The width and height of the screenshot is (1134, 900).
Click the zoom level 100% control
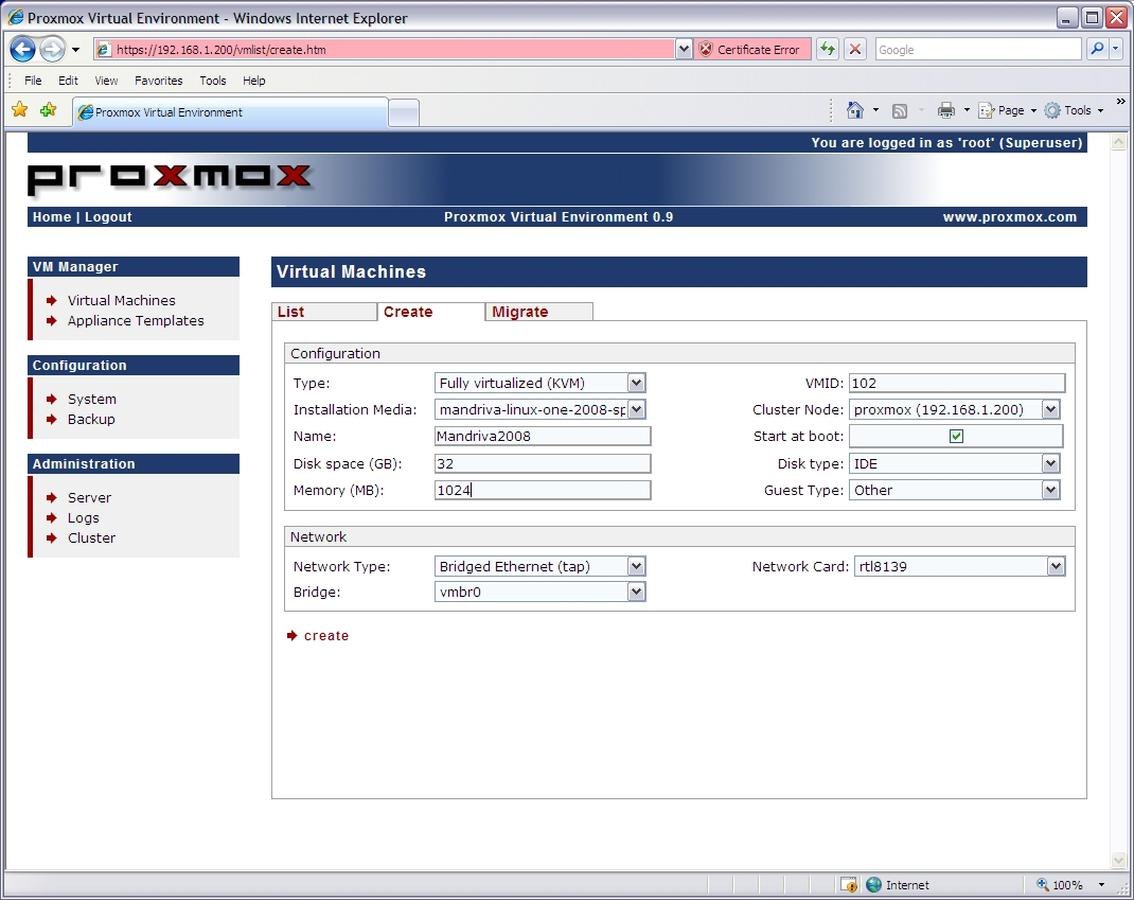coord(1070,885)
